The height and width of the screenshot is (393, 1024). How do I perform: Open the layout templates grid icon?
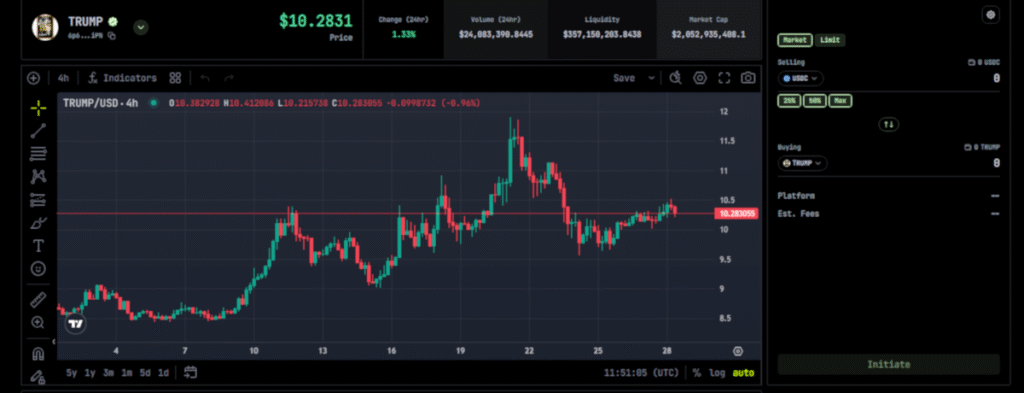[175, 78]
